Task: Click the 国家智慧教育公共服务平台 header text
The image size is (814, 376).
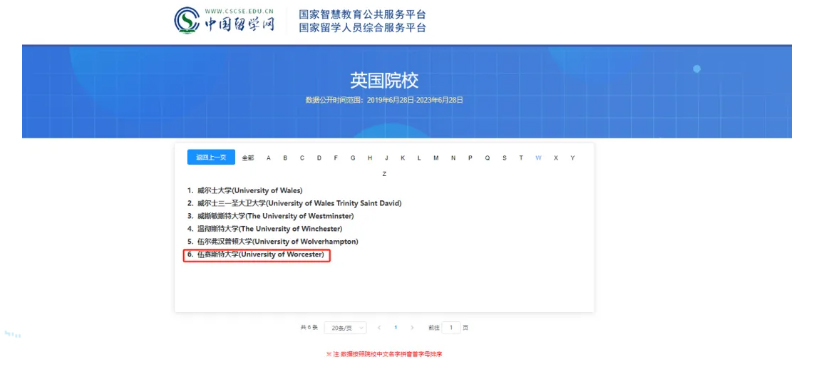Action: tap(362, 14)
